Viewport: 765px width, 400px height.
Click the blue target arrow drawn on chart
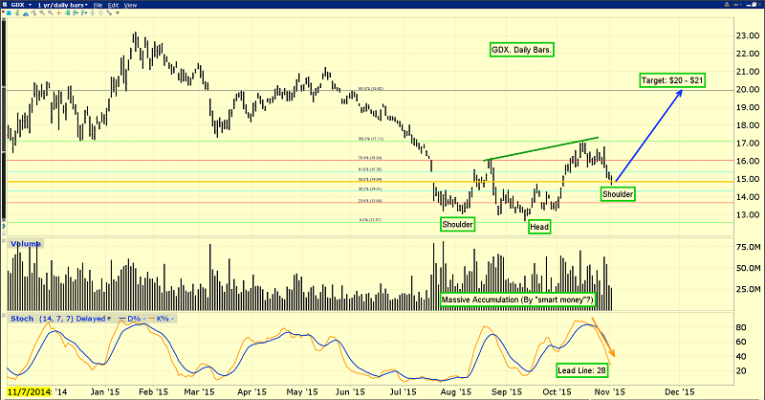[x=649, y=135]
